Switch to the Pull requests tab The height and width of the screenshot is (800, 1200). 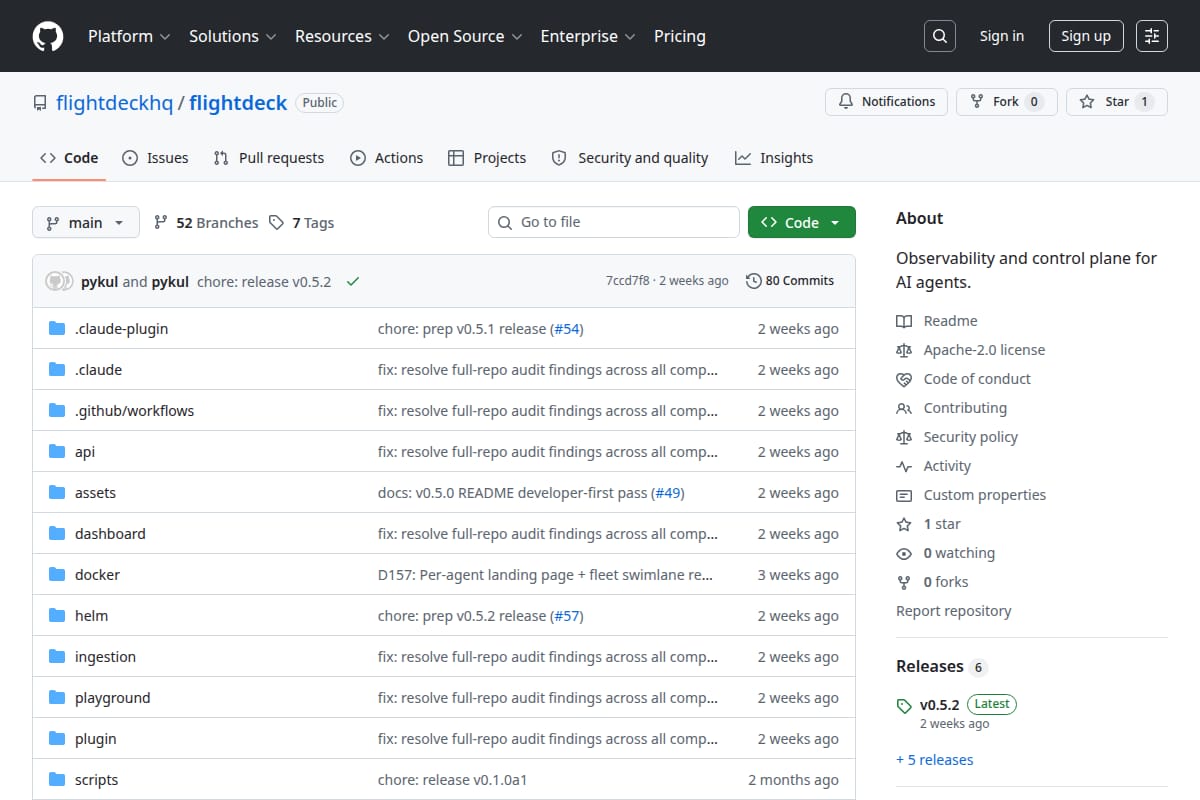[x=269, y=158]
